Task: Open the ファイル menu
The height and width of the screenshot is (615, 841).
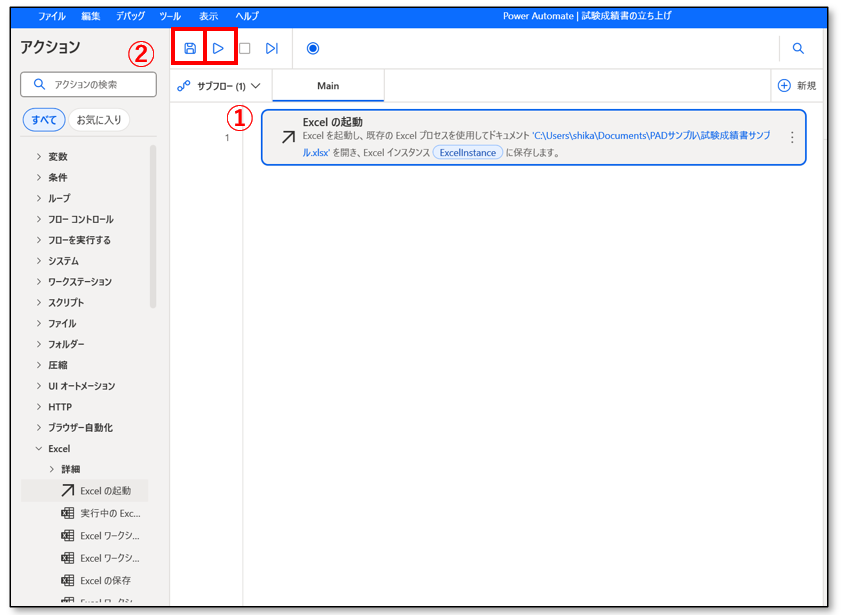Action: [x=52, y=17]
